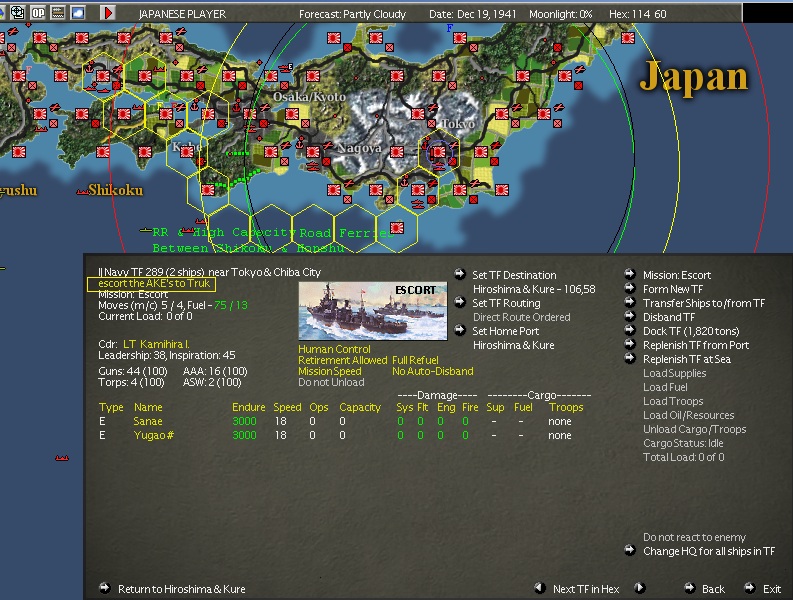
Task: Edit the TF note 'escort the AKE's to Truk'
Action: [152, 284]
